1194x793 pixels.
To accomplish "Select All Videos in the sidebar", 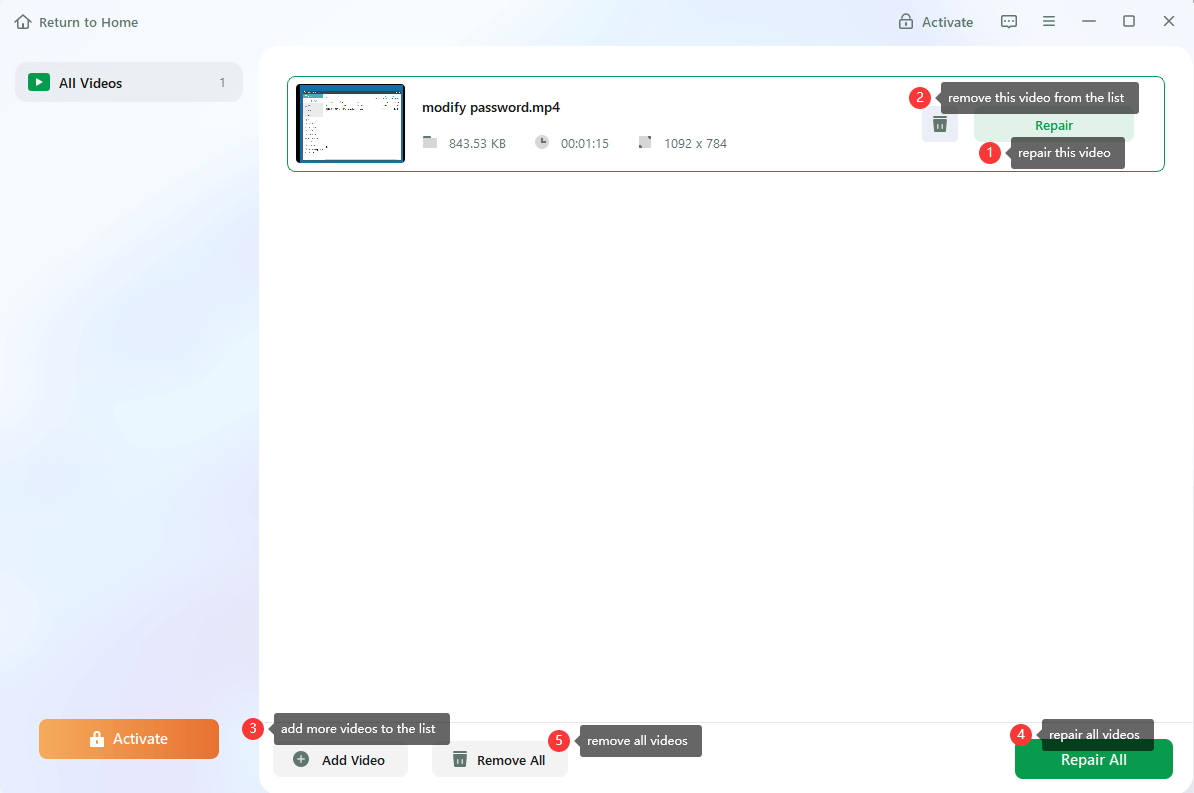I will point(128,82).
